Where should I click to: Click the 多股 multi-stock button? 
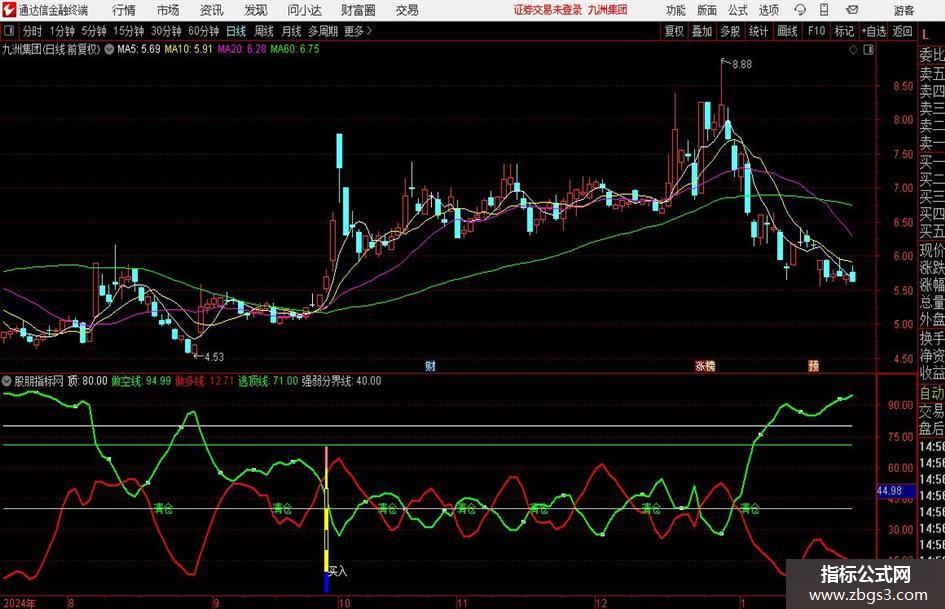pos(730,31)
